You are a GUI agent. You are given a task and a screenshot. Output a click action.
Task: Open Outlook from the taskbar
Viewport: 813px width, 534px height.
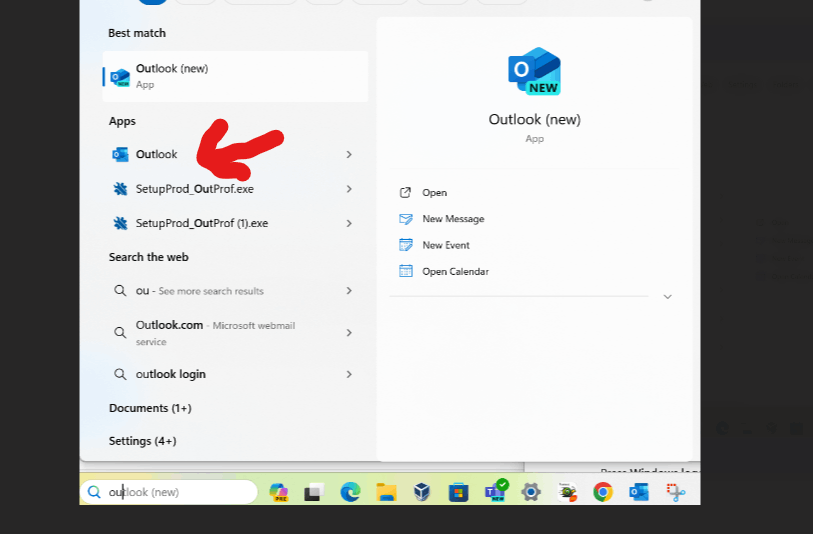click(639, 491)
